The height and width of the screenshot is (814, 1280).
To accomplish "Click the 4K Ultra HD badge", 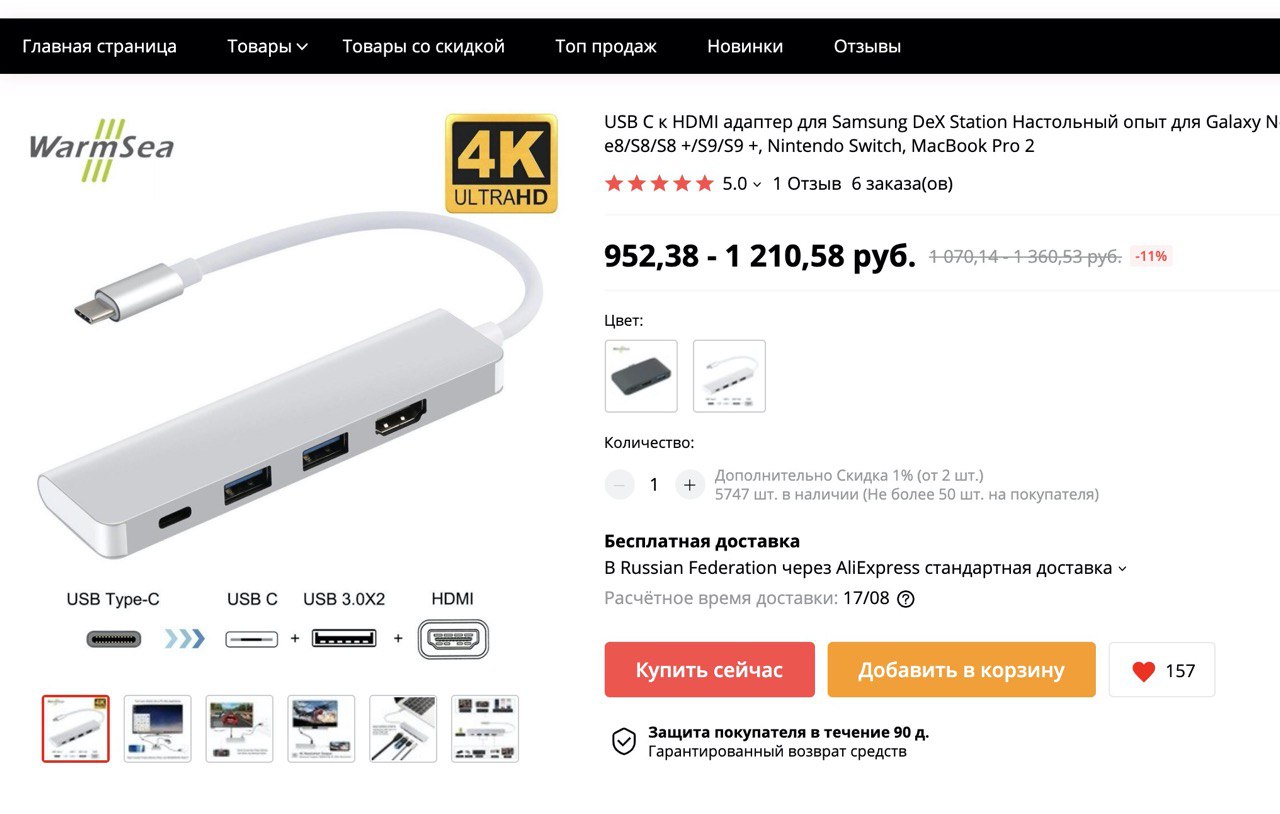I will 501,163.
